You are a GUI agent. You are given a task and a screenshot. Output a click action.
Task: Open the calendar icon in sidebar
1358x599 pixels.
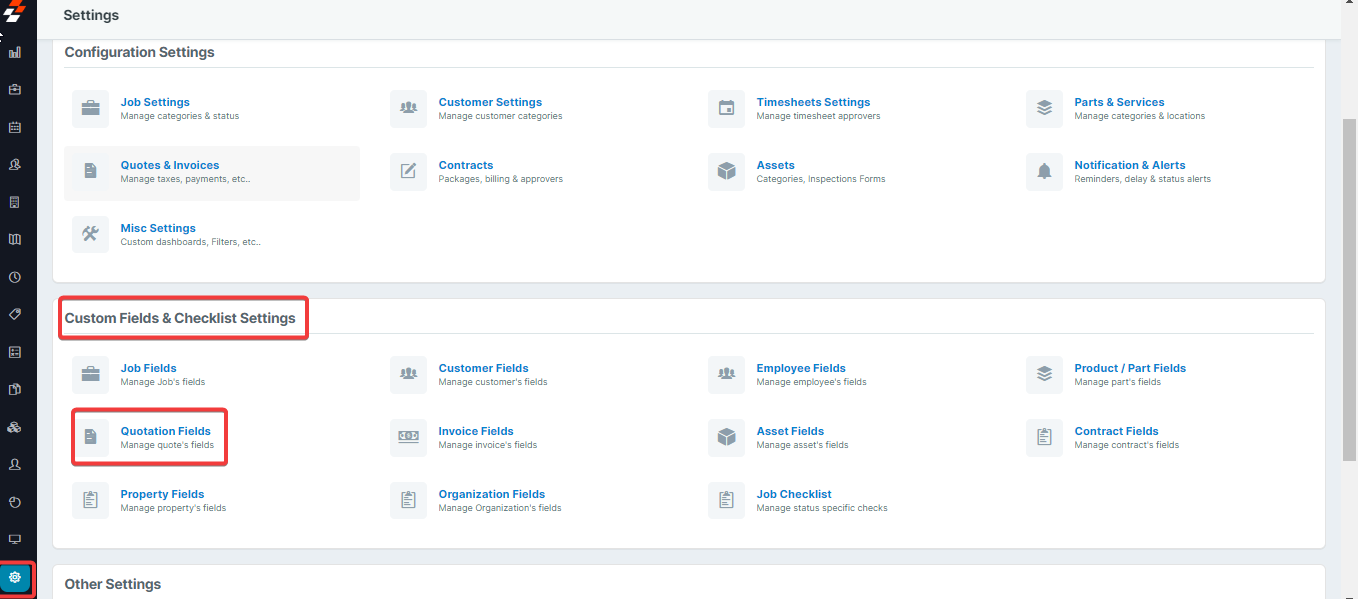click(x=15, y=127)
